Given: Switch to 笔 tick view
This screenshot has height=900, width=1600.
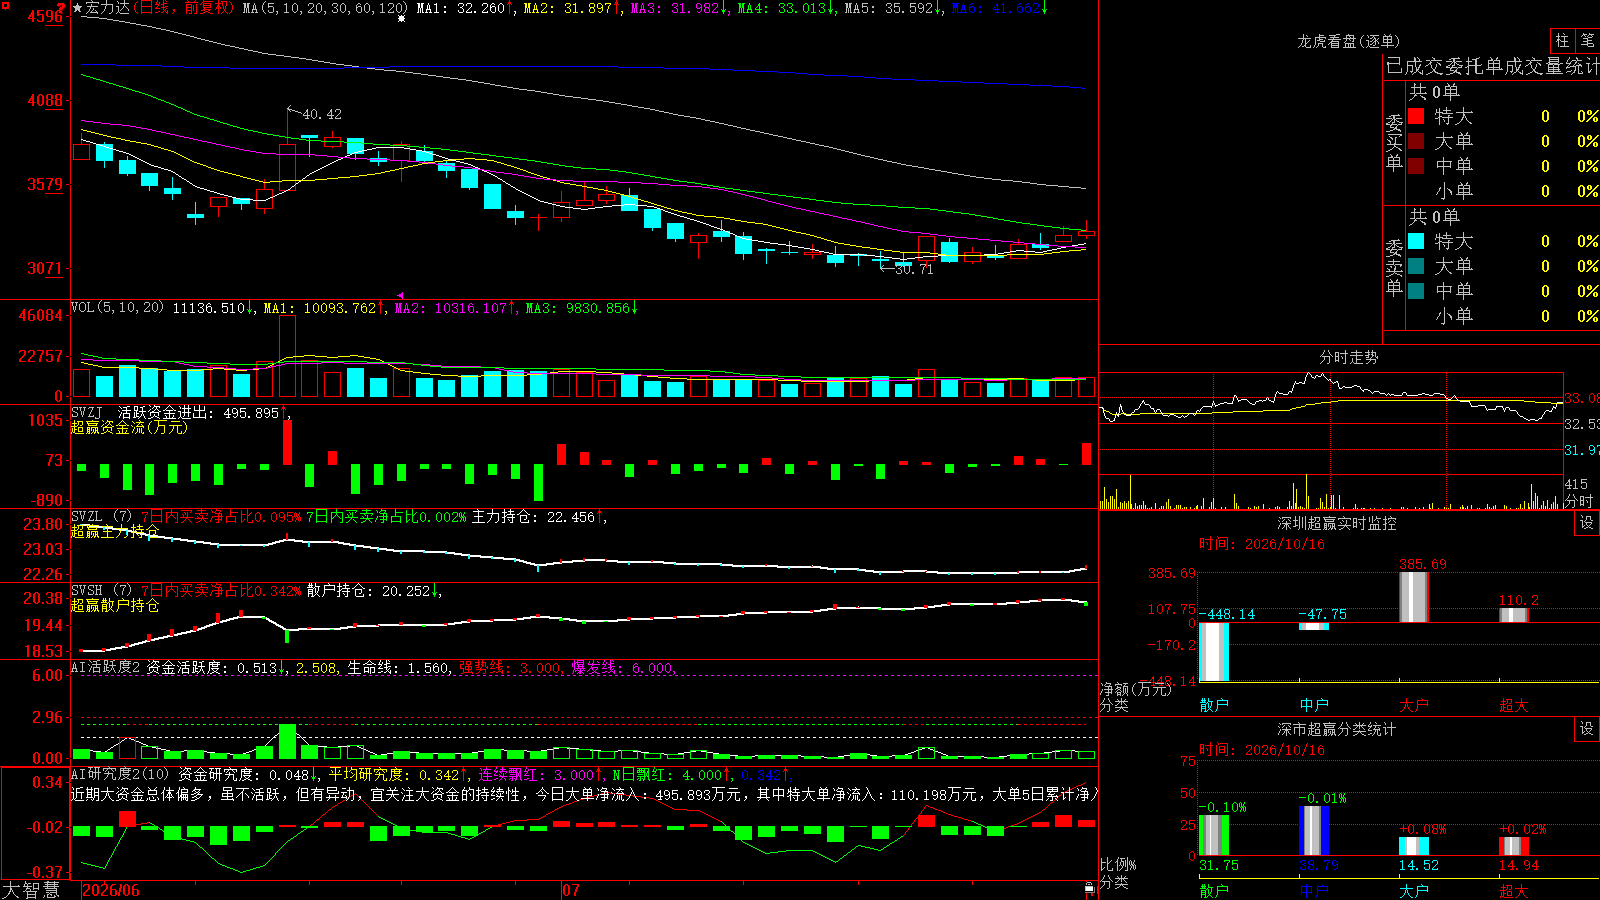Looking at the screenshot, I should pyautogui.click(x=1588, y=40).
